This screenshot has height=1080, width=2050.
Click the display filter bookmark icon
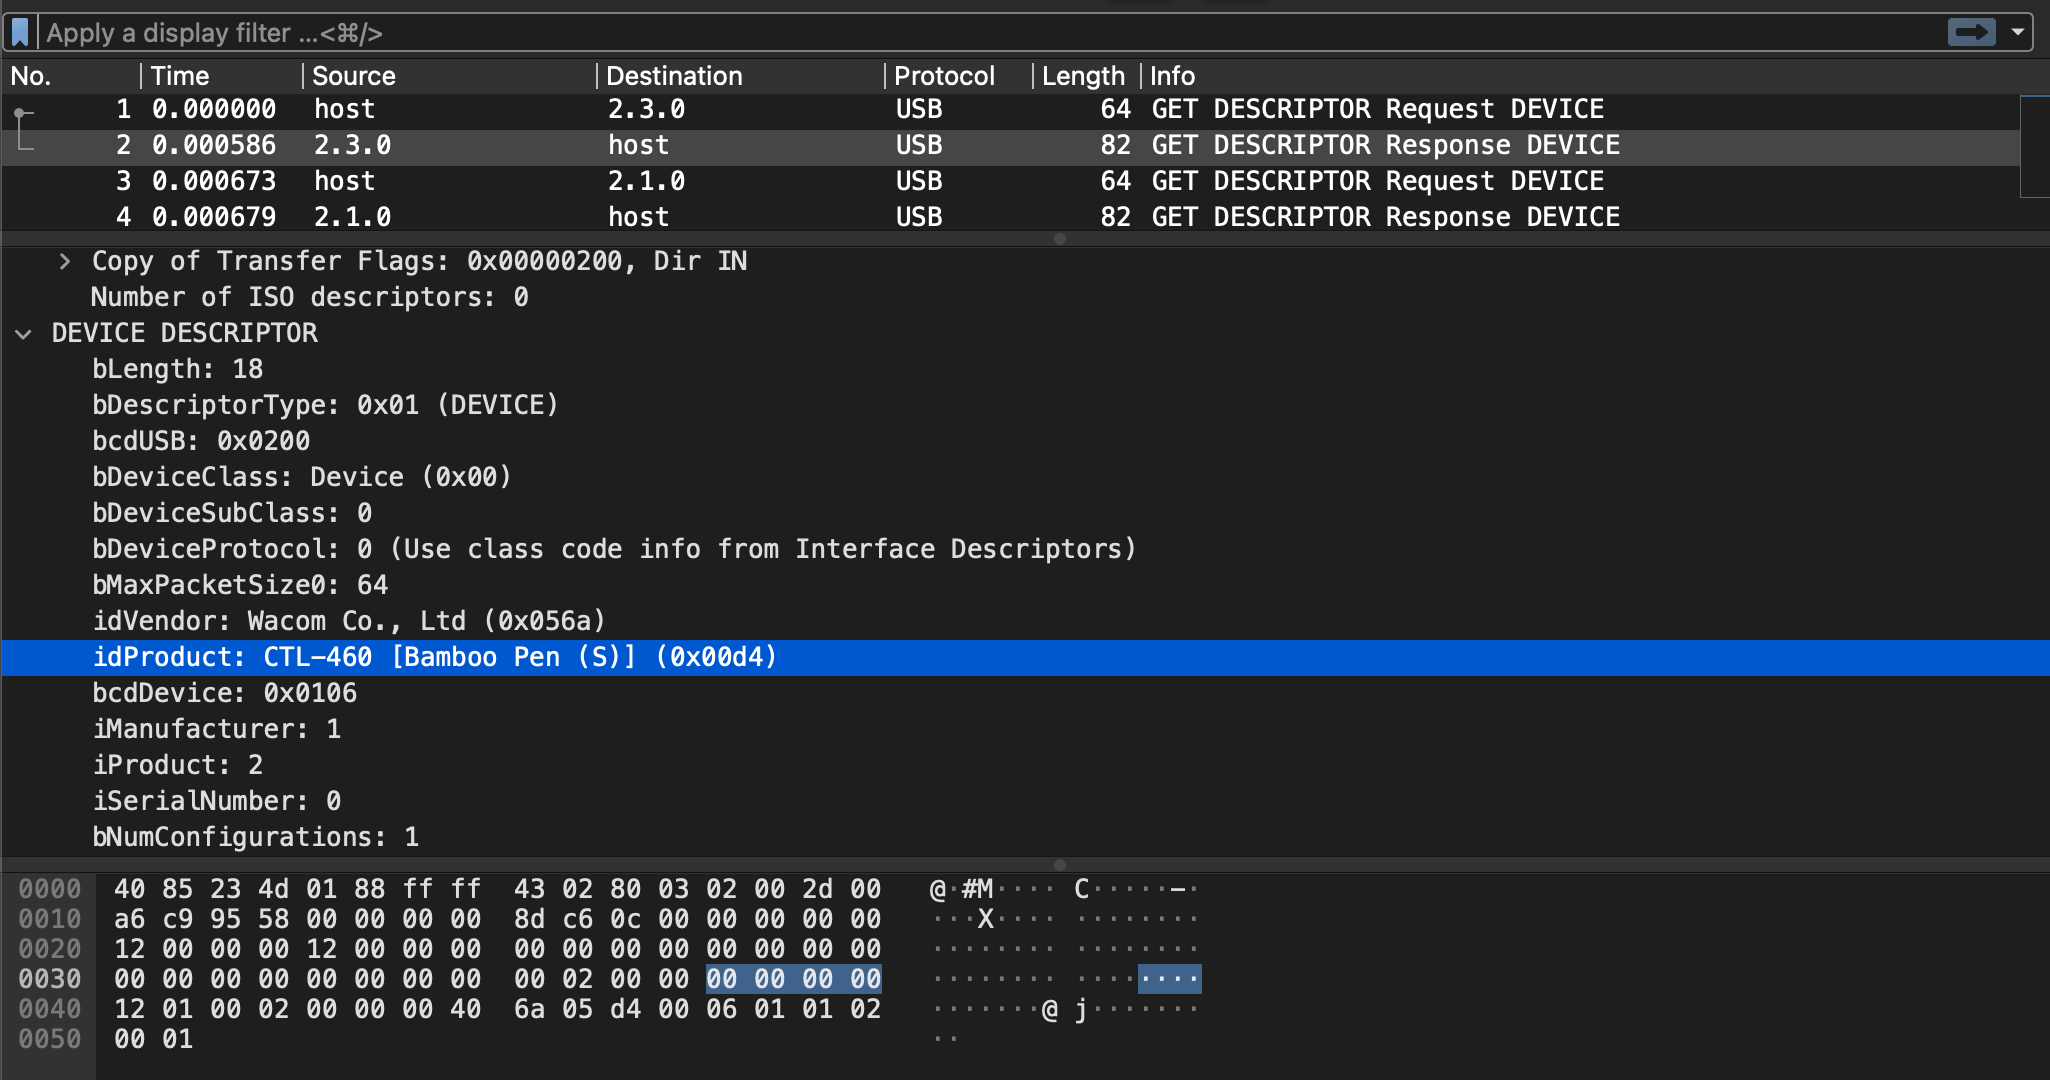[x=20, y=32]
